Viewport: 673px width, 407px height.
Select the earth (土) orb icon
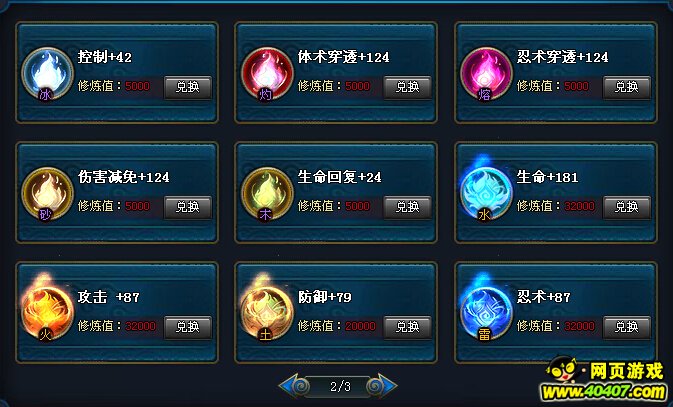267,310
